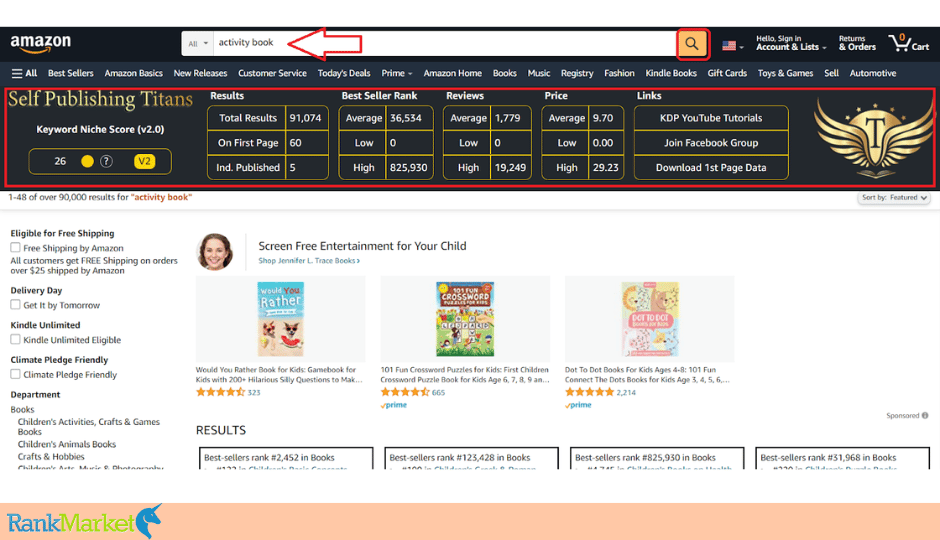The image size is (940, 540).
Task: Click Jennifer L. Trace author photo
Action: click(215, 252)
